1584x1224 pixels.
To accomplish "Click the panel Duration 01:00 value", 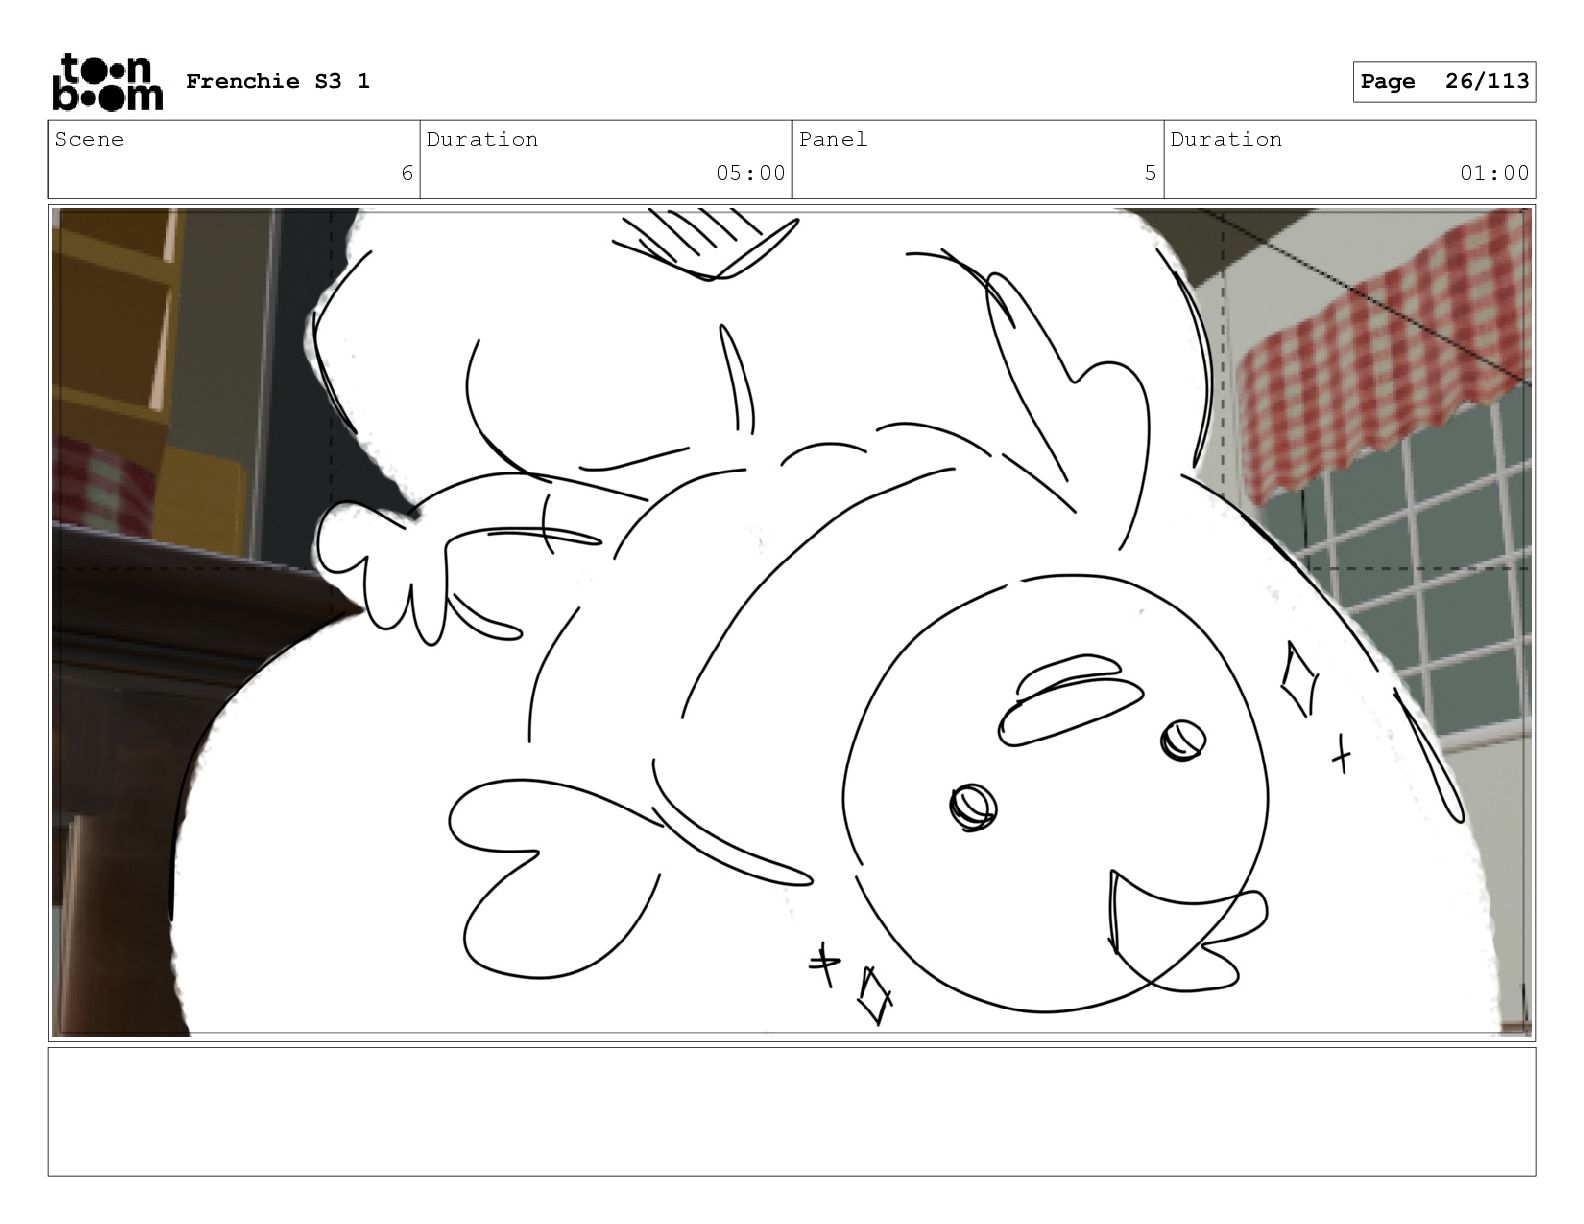I will (x=1494, y=173).
